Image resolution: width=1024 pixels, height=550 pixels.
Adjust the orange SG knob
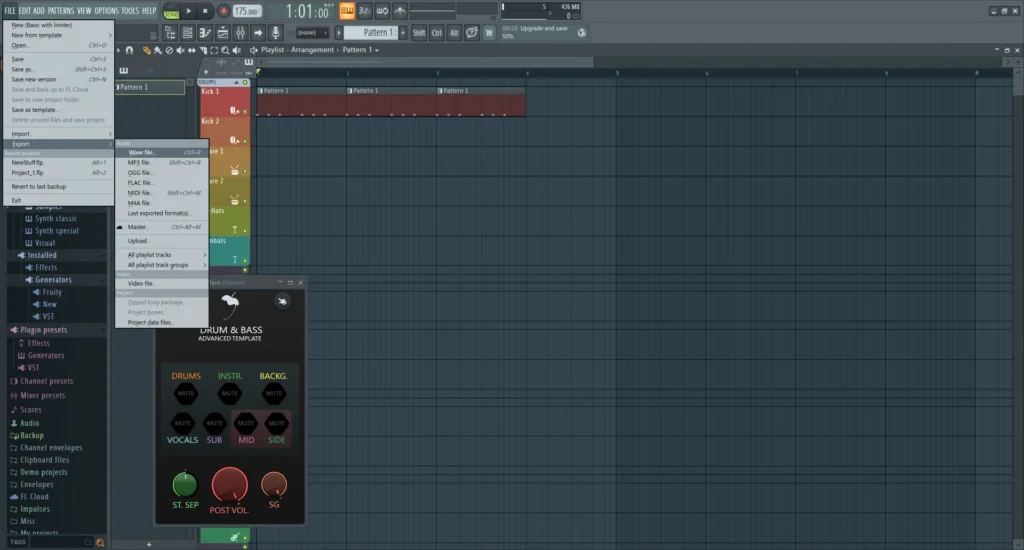(x=274, y=485)
